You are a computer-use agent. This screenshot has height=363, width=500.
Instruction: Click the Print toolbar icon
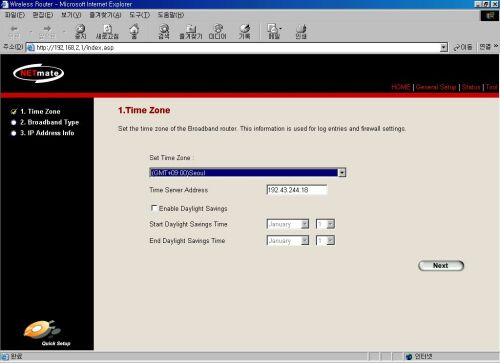click(x=301, y=32)
